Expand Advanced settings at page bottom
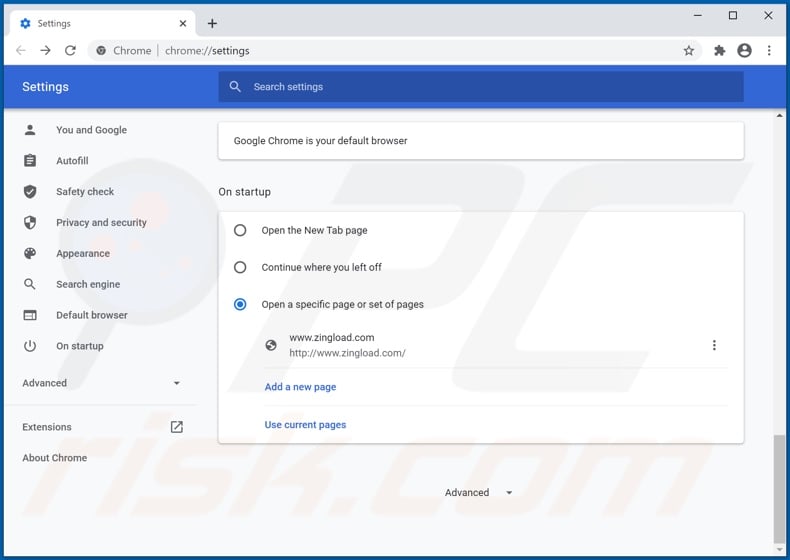790x560 pixels. click(x=479, y=493)
